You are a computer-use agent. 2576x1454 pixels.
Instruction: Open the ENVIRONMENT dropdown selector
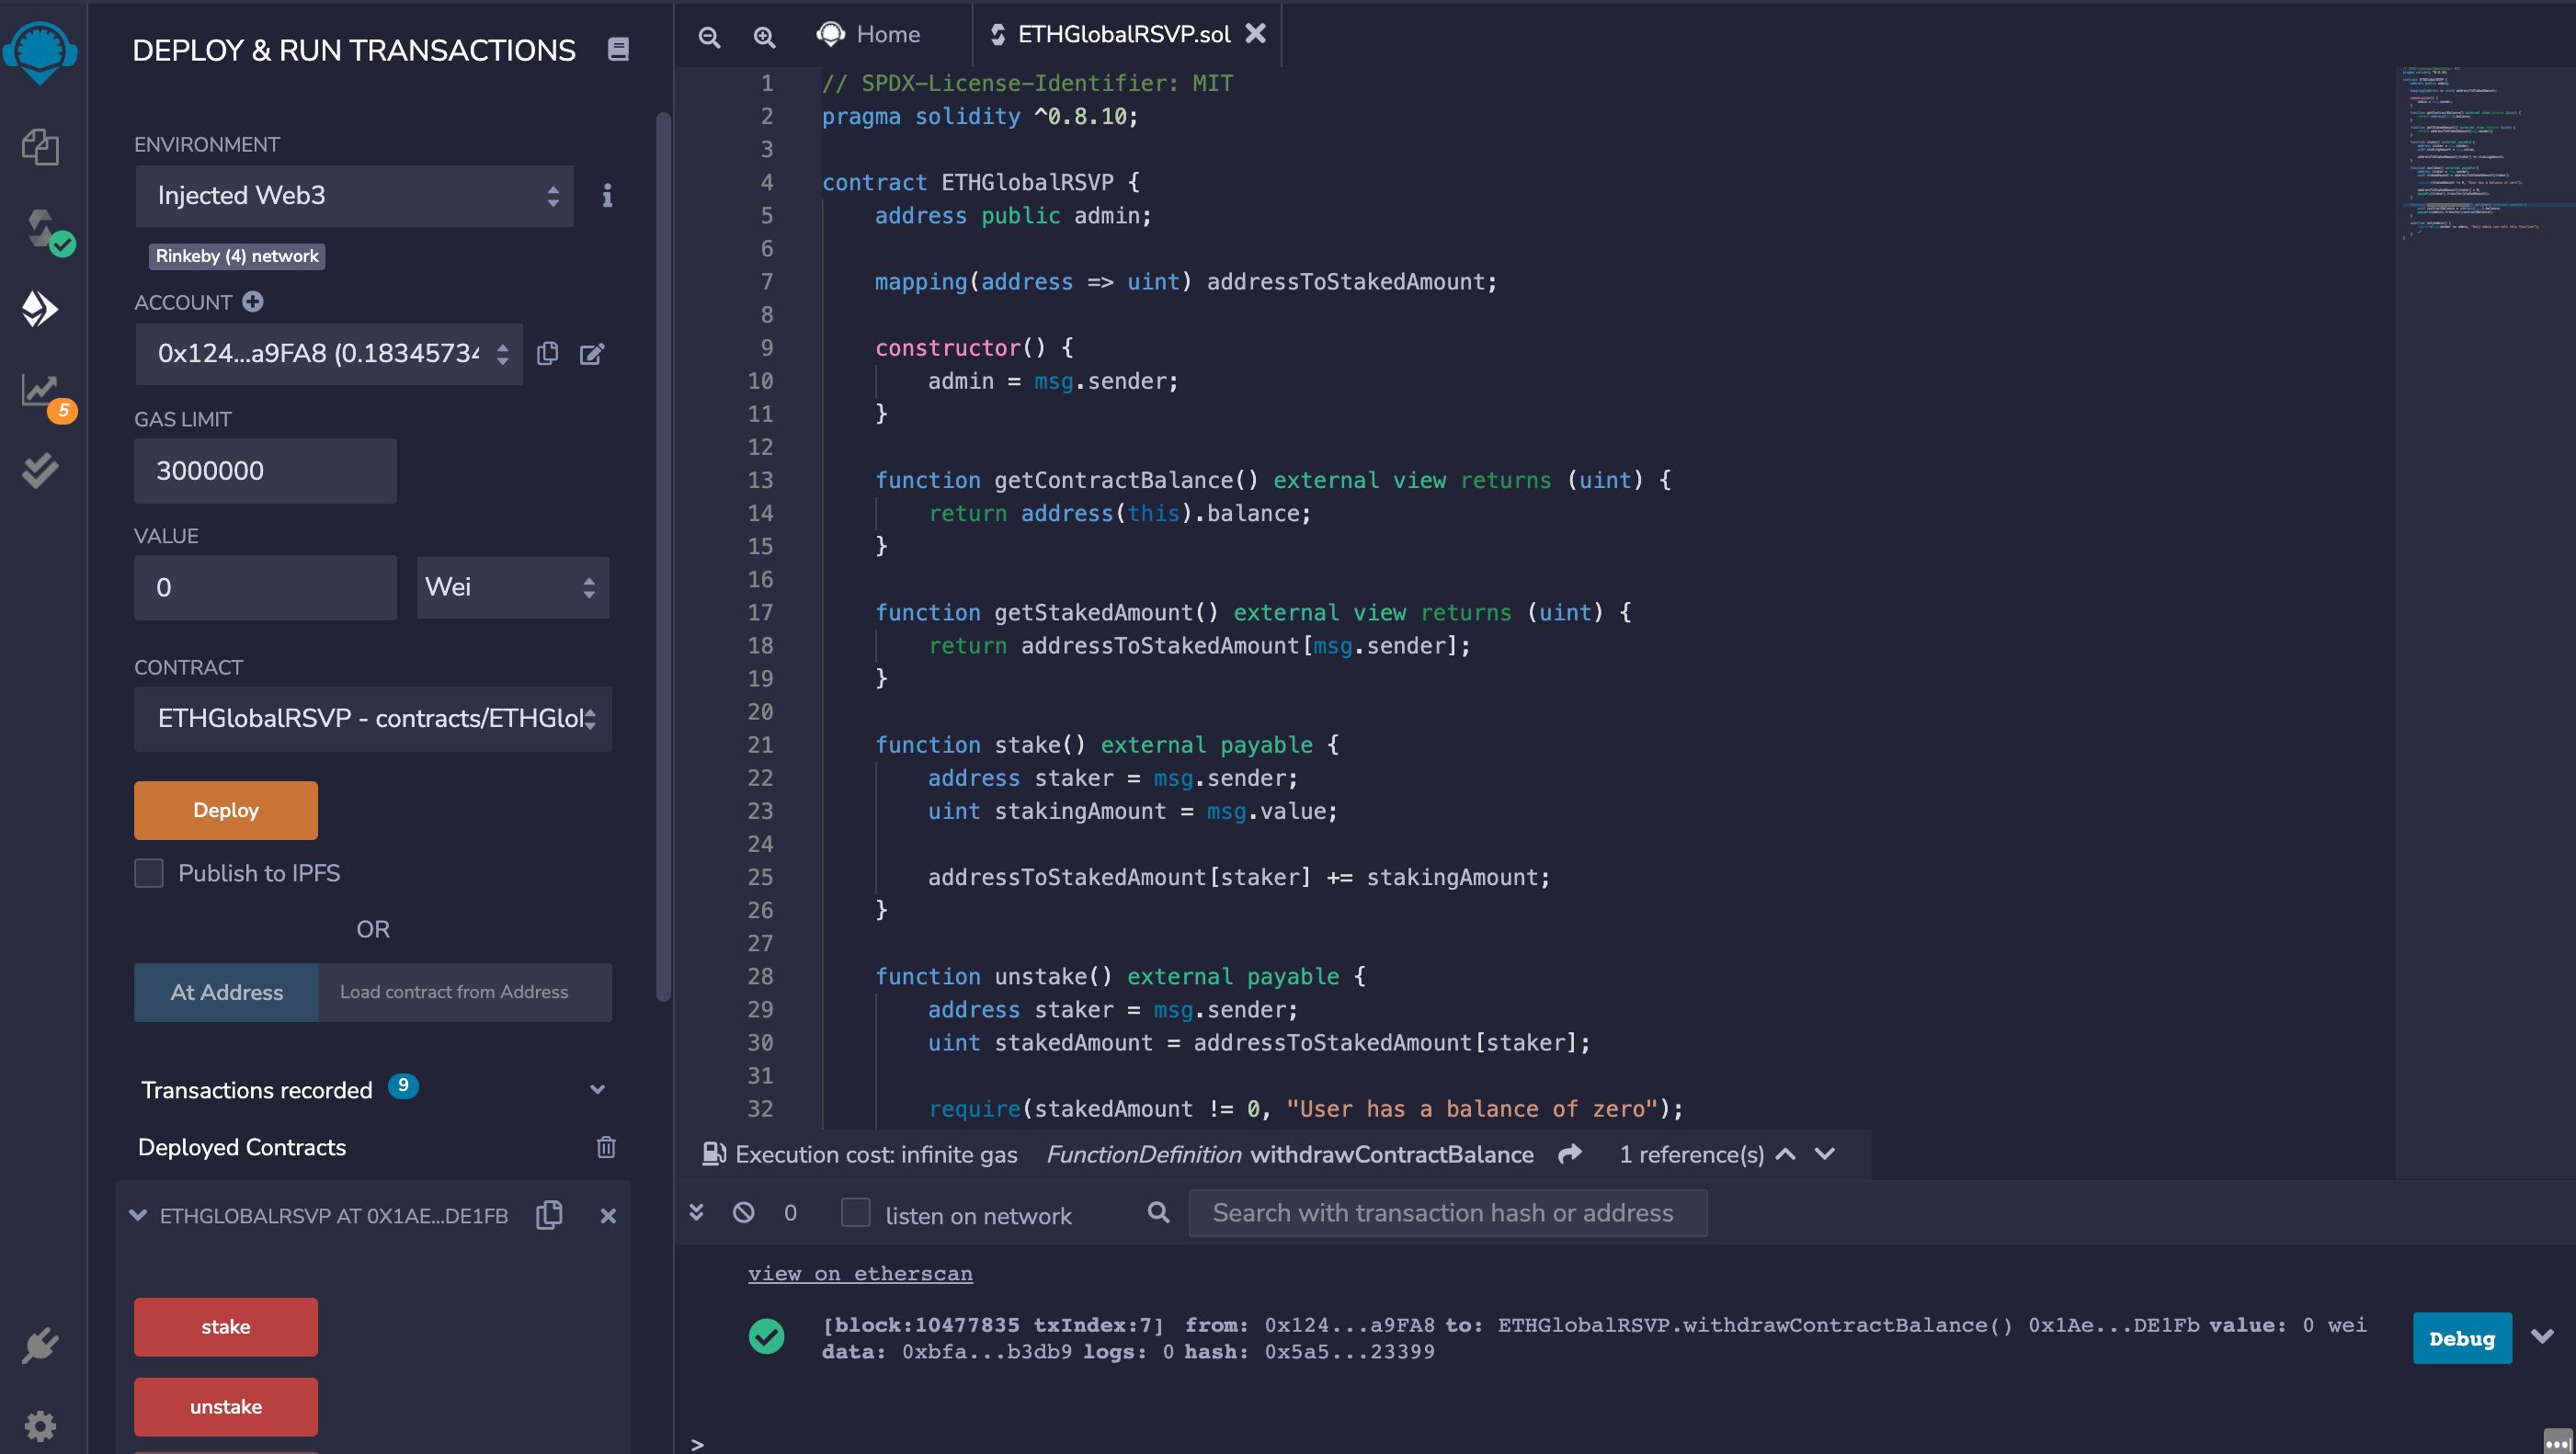click(352, 197)
